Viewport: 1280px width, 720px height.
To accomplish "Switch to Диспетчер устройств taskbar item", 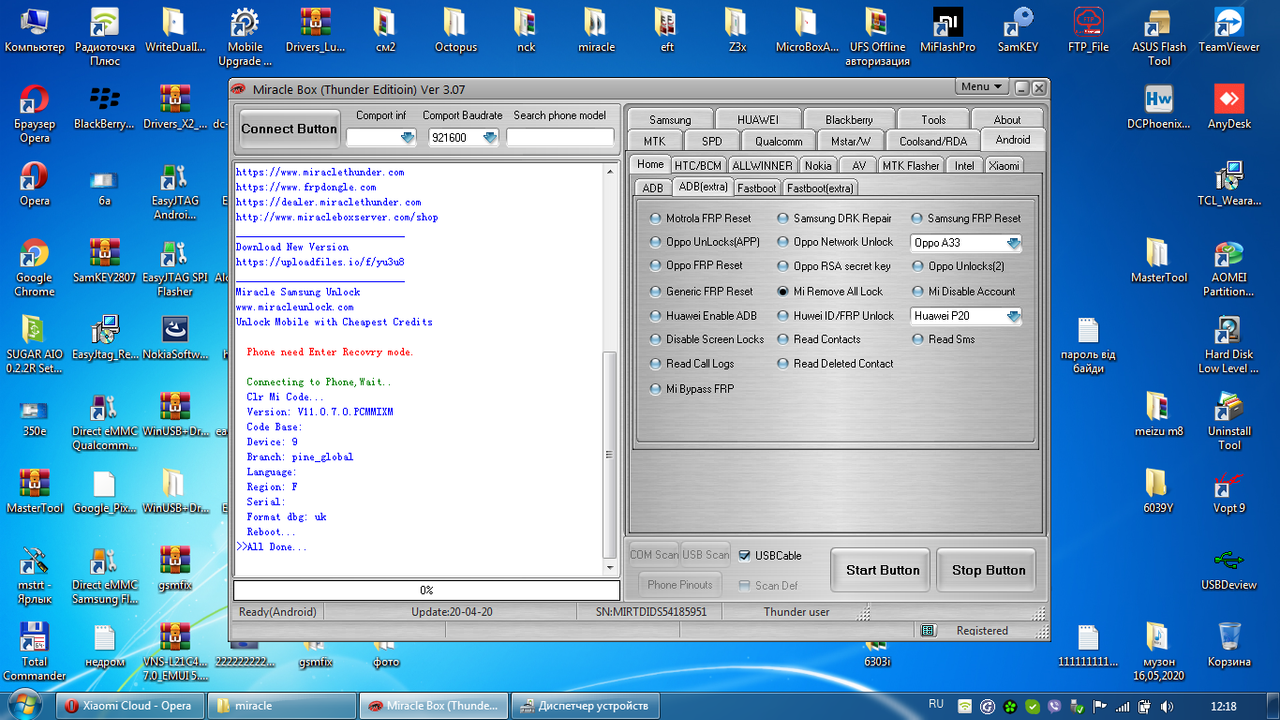I will pos(586,705).
